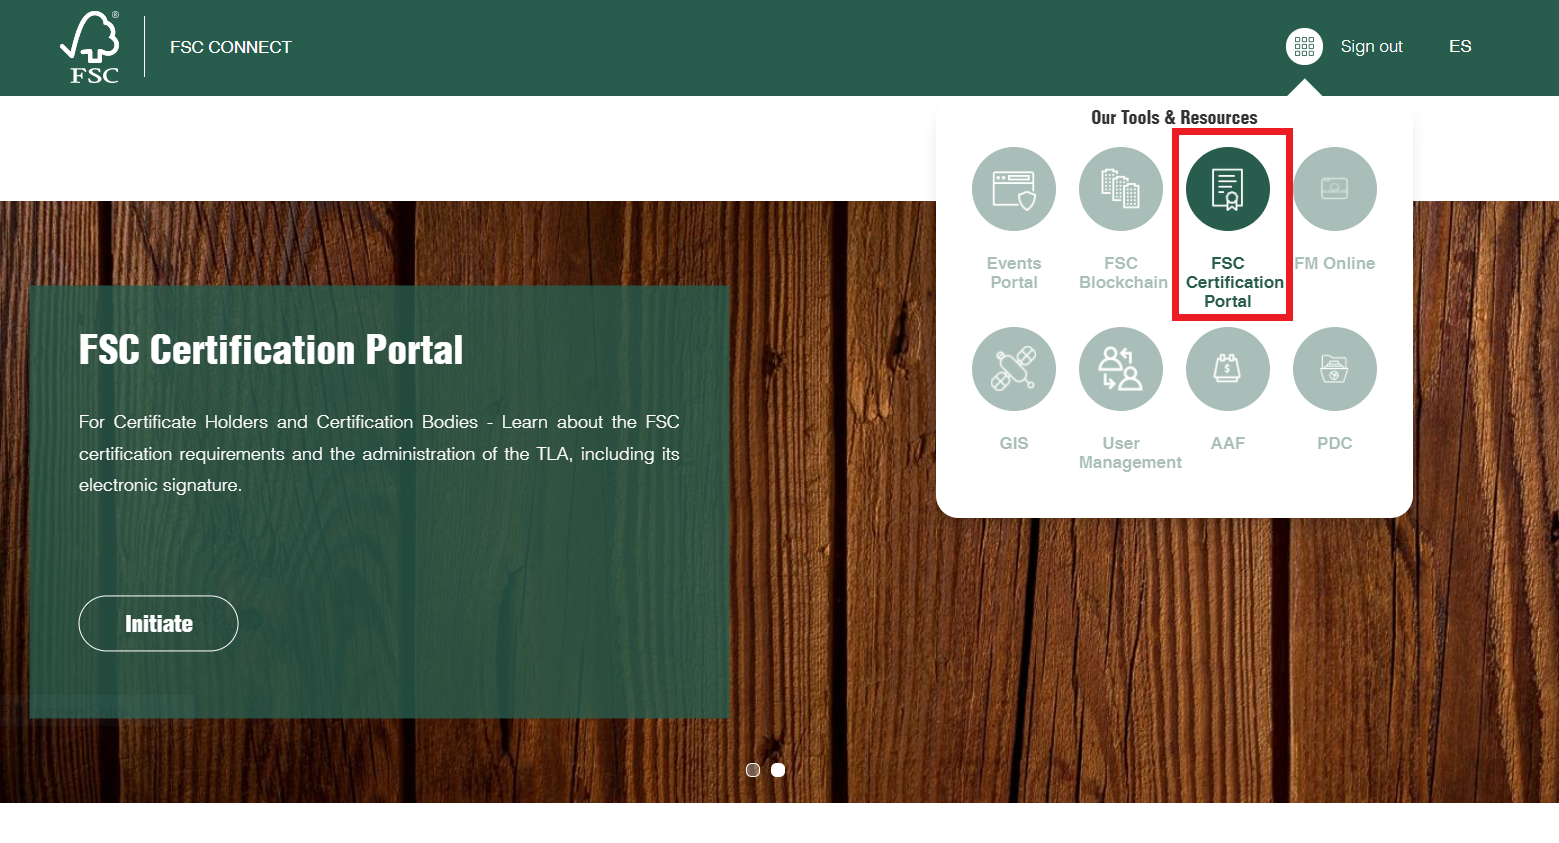Click the banner description paragraph about TLA

[x=379, y=454]
